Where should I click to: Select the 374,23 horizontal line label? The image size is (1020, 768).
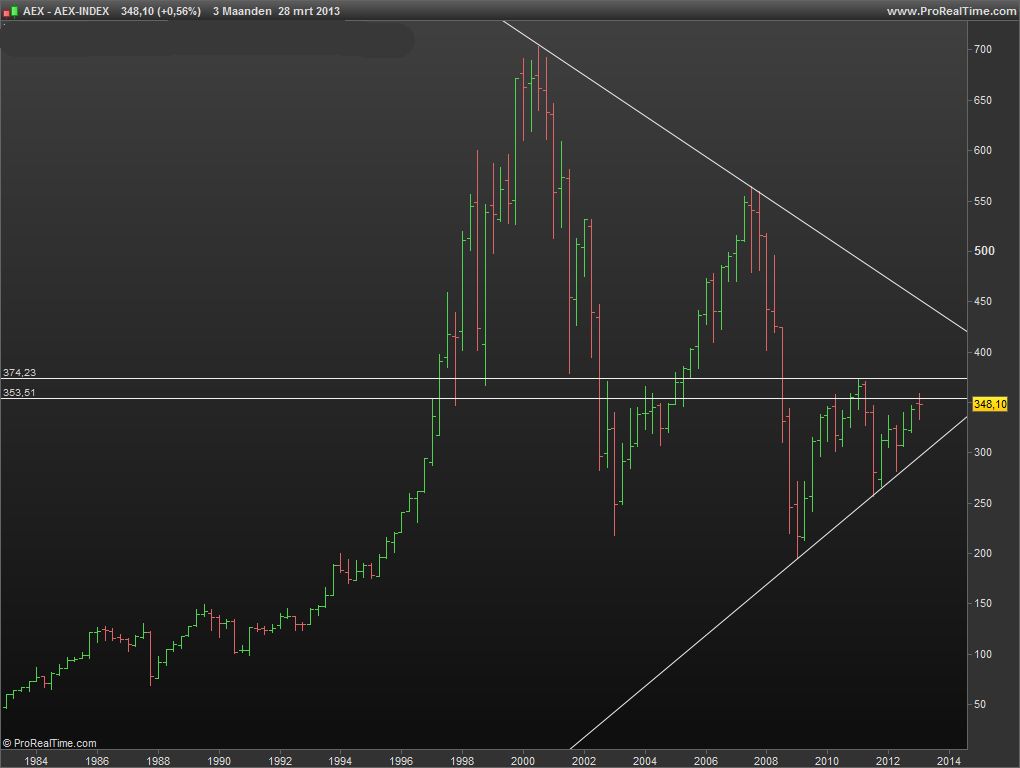(19, 372)
